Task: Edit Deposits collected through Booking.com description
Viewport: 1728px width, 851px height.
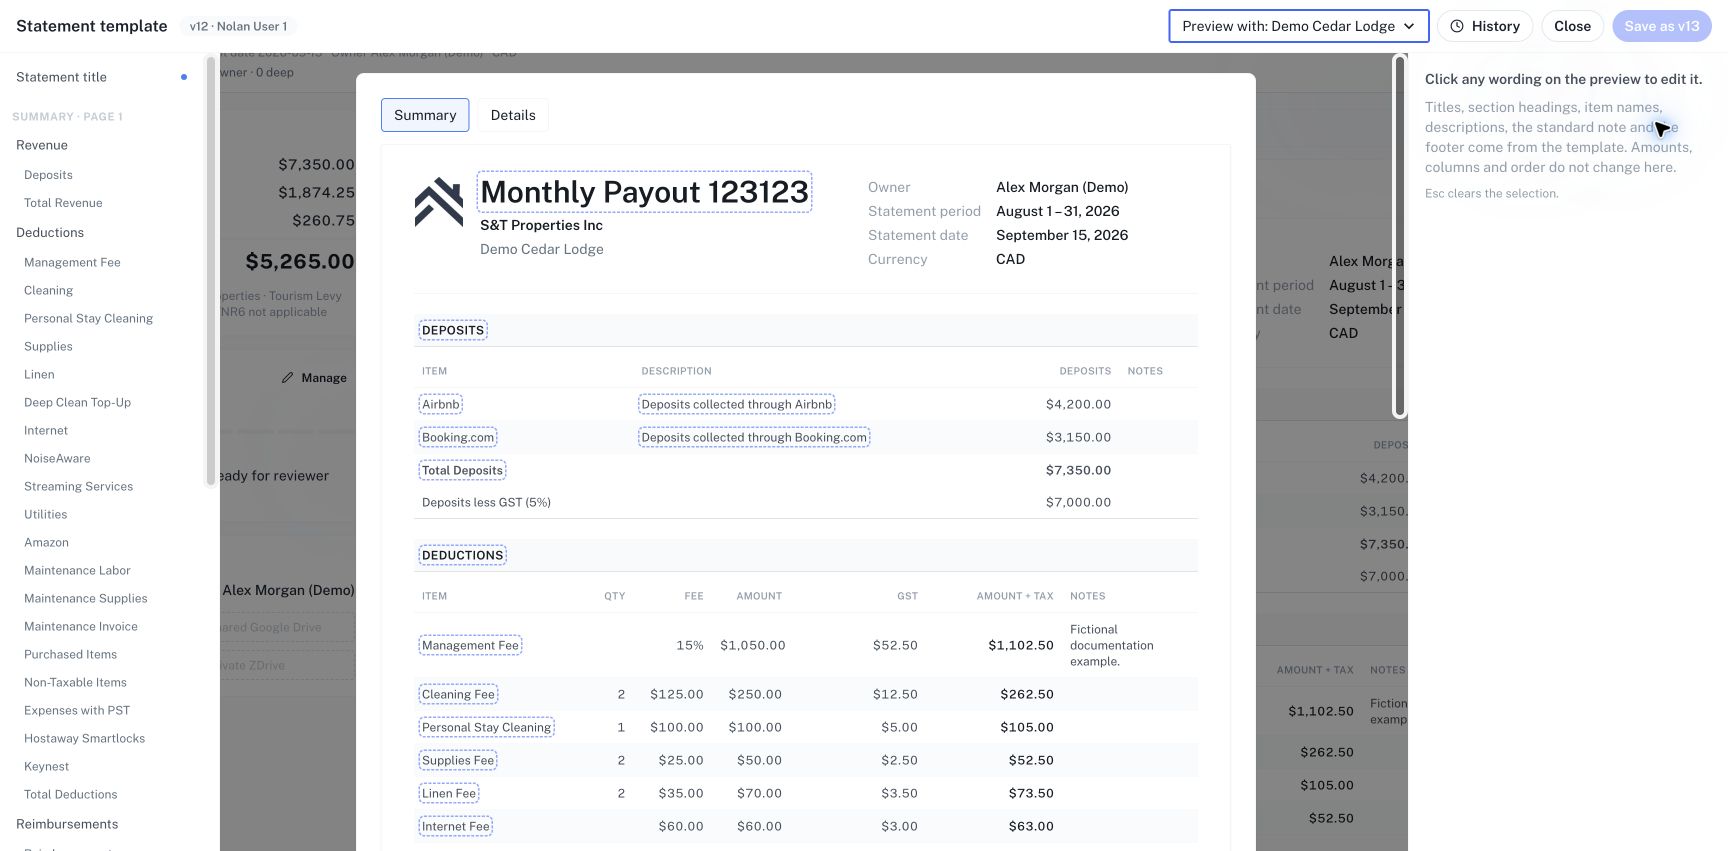Action: [754, 438]
